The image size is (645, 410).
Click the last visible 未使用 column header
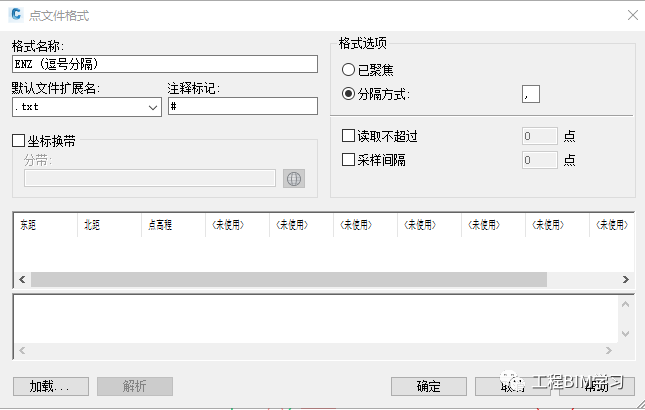tap(612, 225)
